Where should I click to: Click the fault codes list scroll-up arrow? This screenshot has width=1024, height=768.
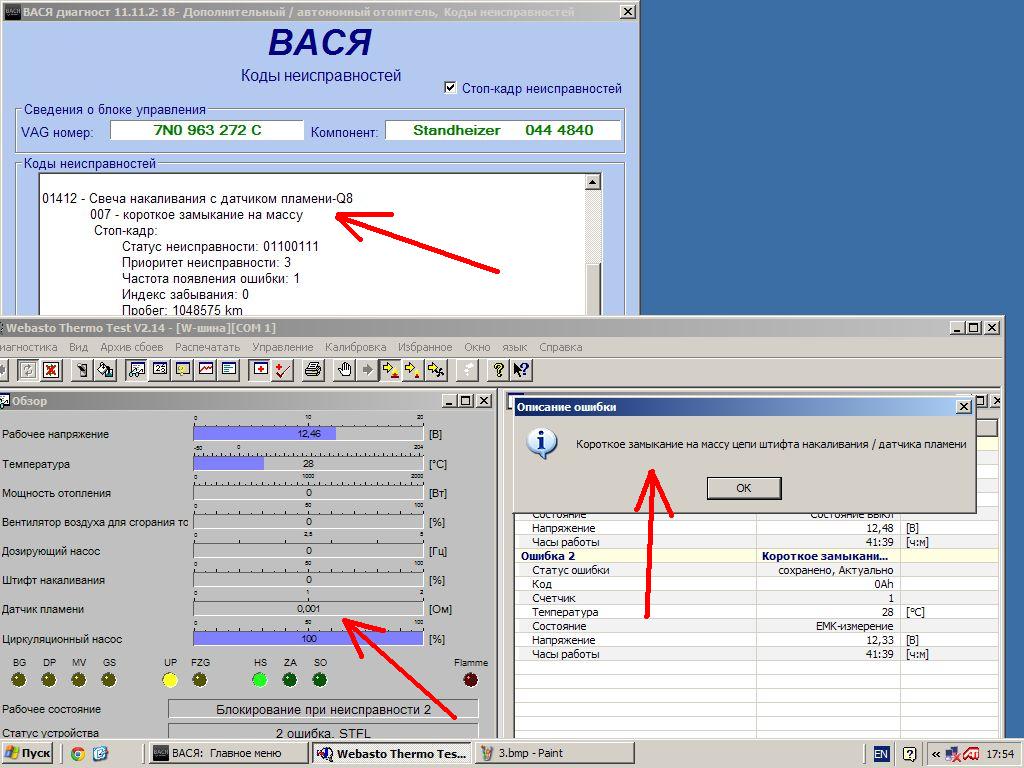(592, 182)
